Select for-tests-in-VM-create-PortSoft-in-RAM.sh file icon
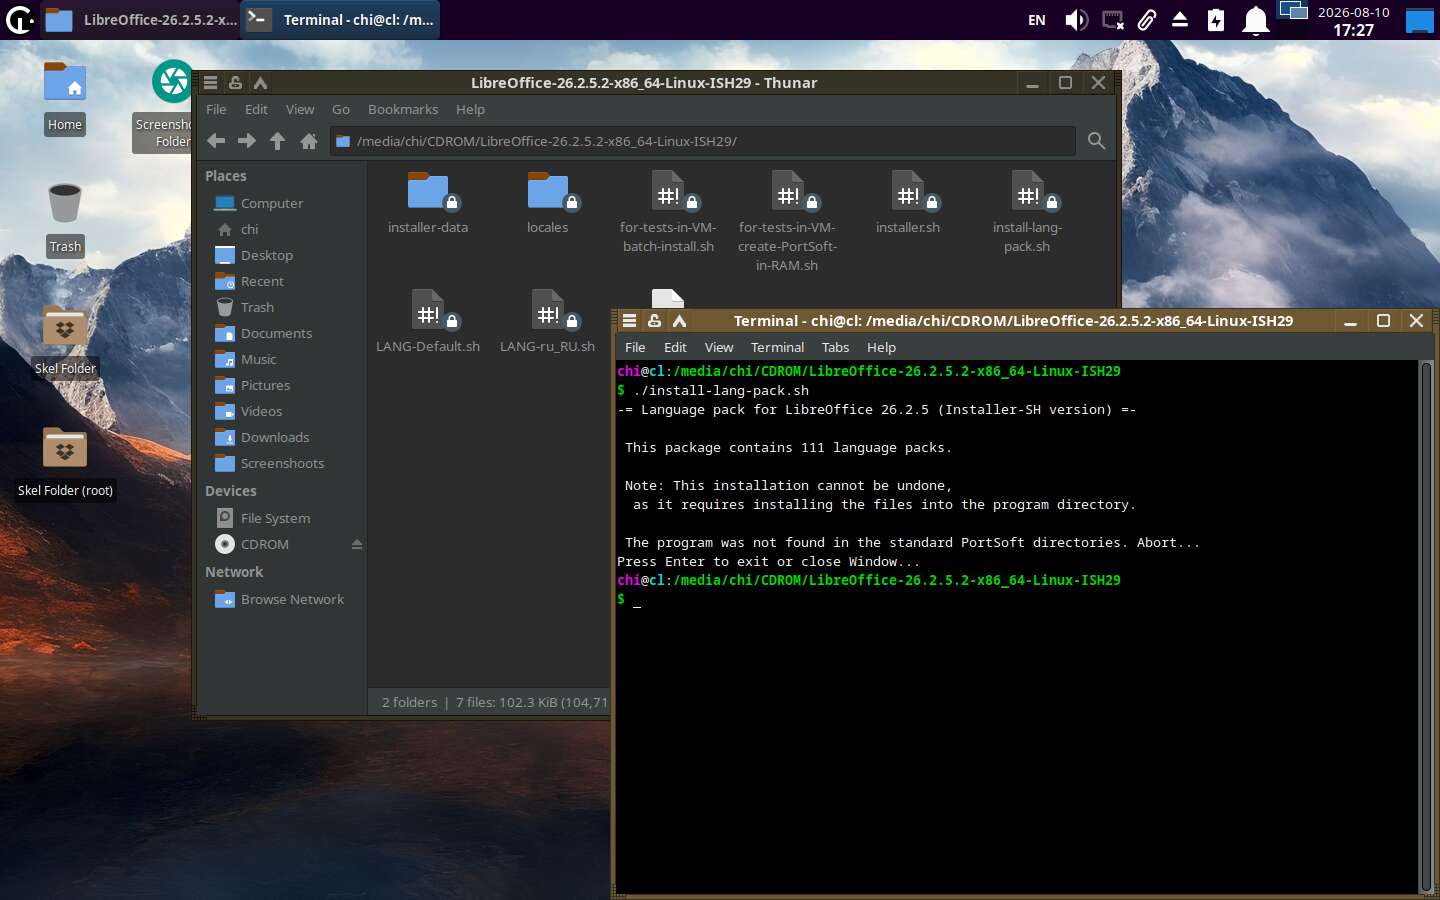This screenshot has width=1440, height=900. 789,192
